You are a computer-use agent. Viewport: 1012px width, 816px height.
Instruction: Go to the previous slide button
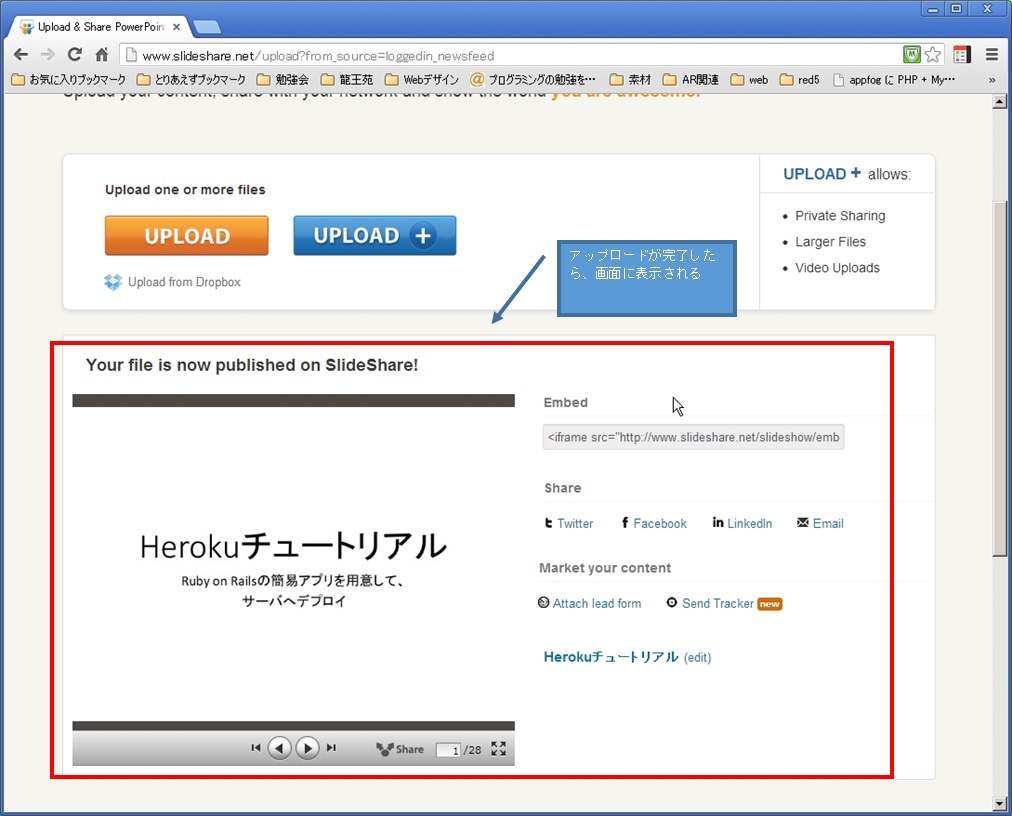[279, 748]
